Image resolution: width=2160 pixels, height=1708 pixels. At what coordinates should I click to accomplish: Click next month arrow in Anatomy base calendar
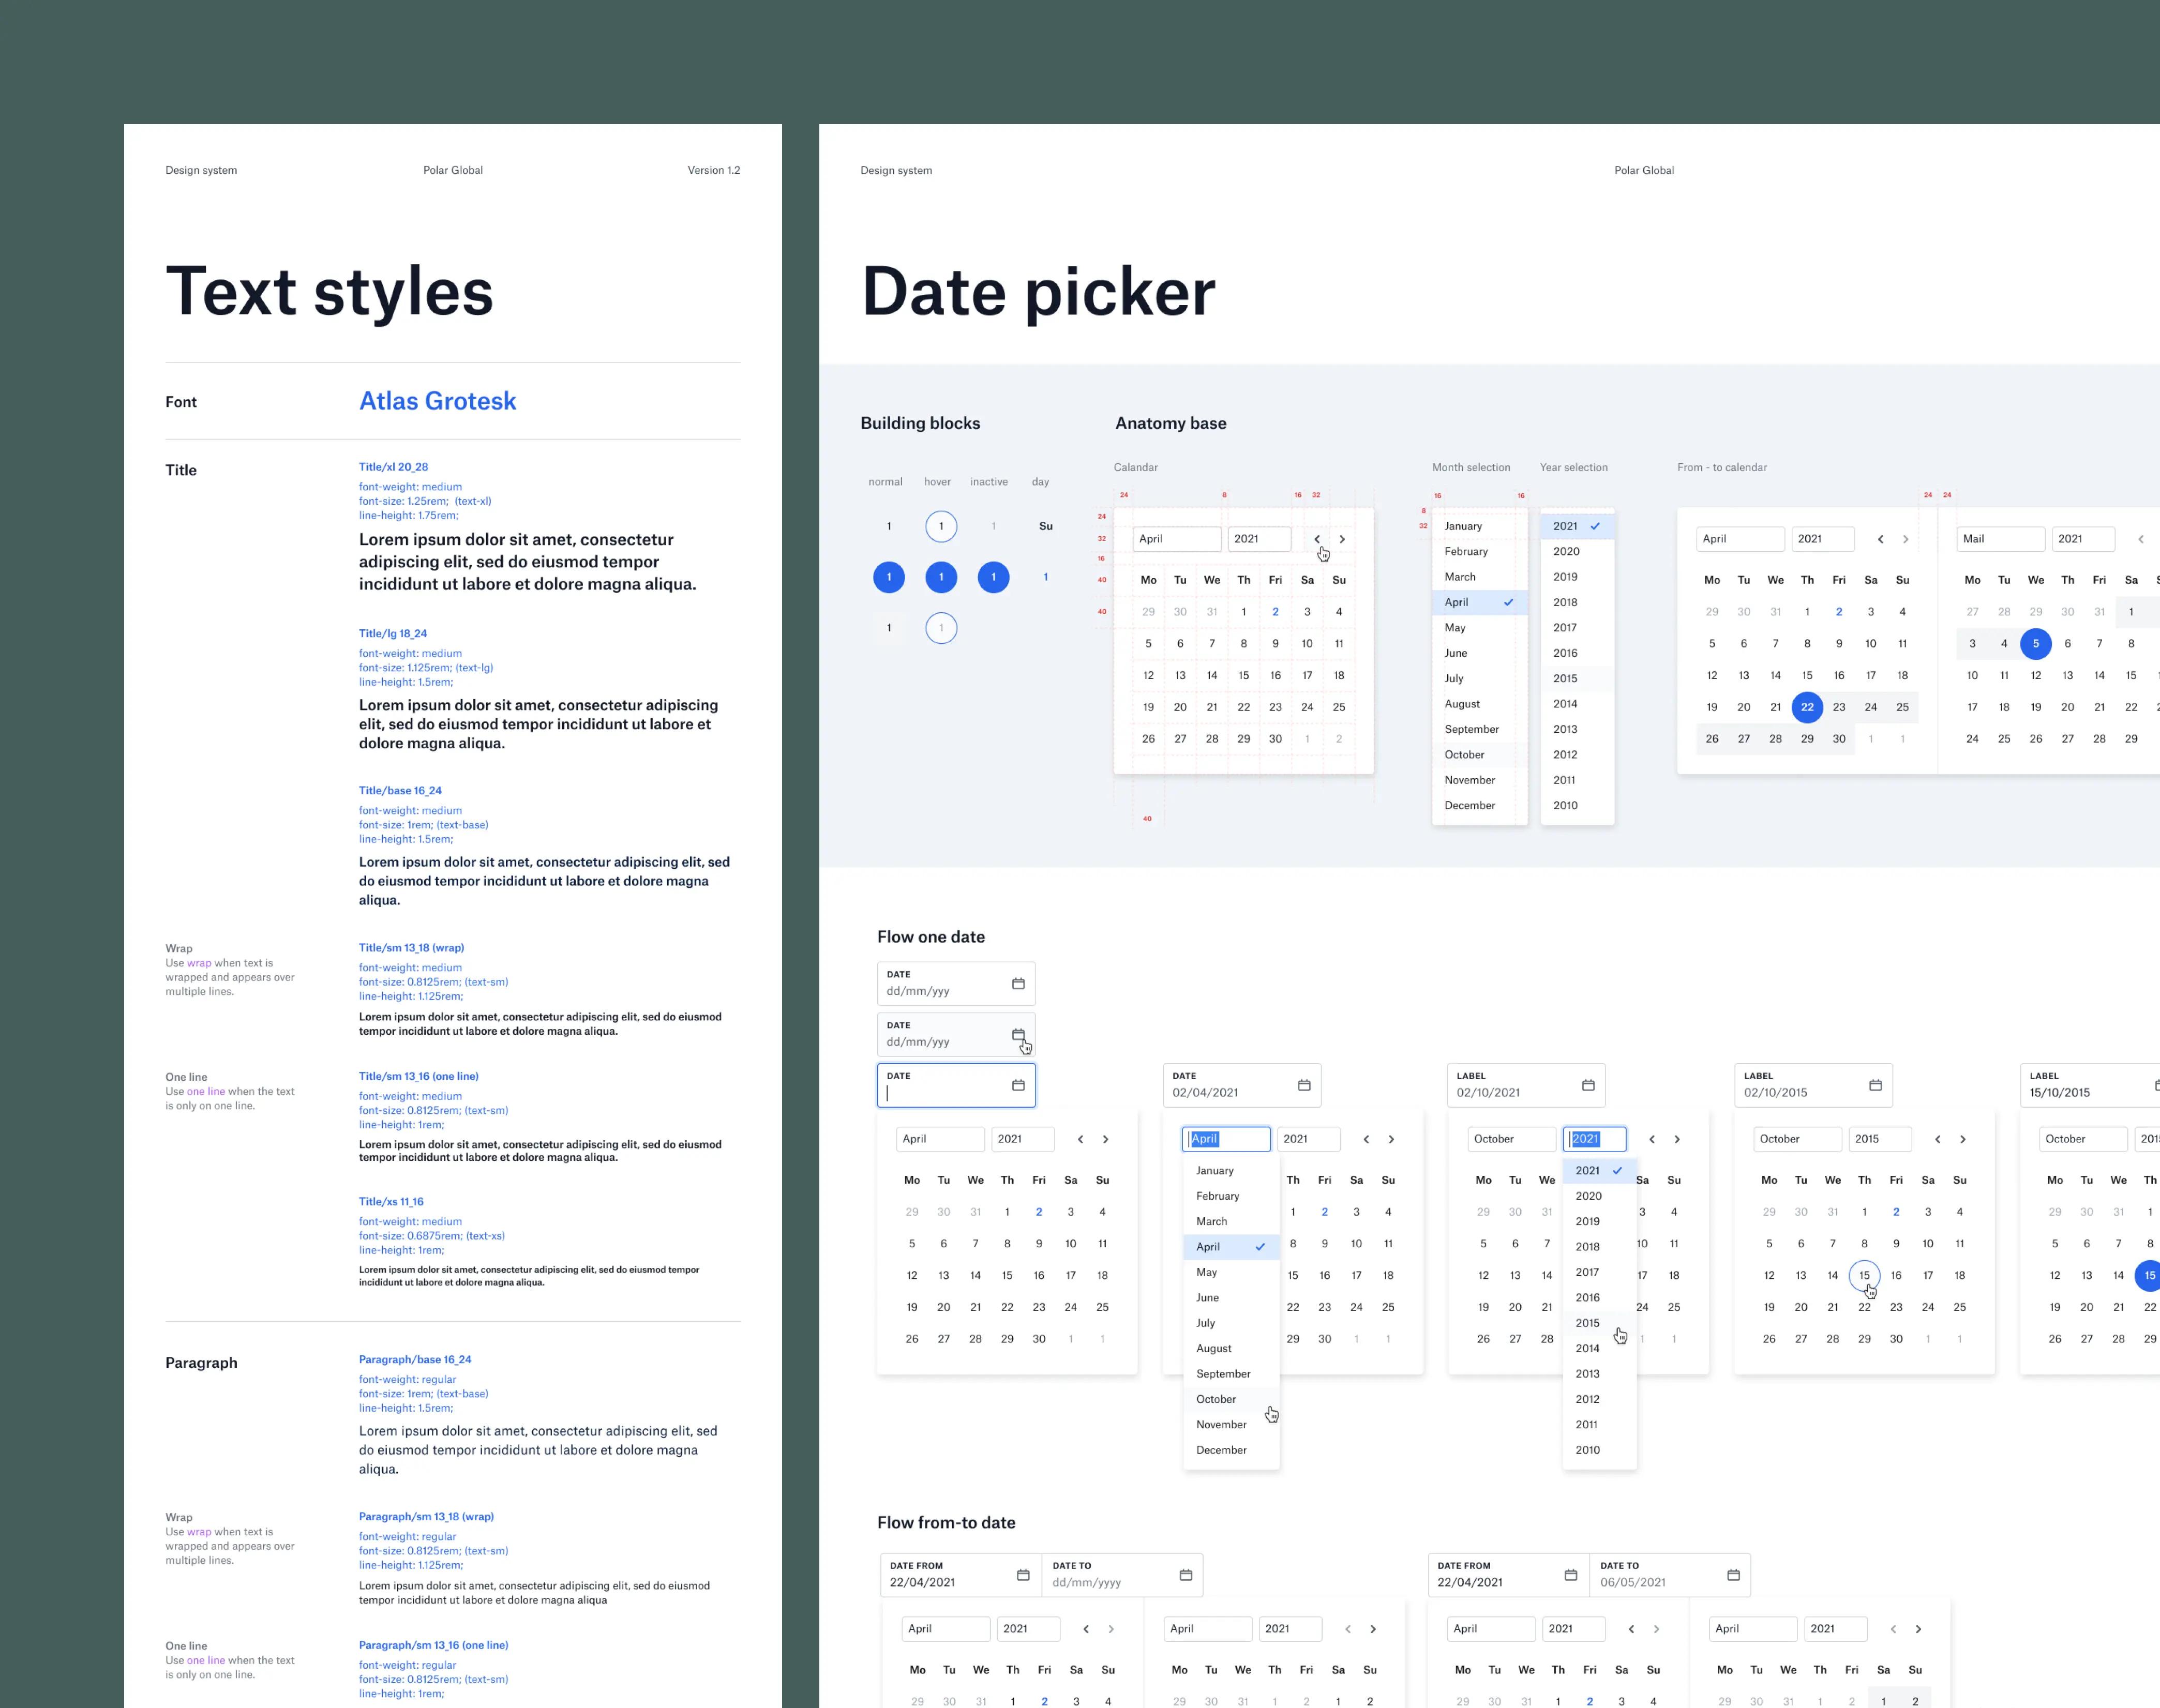pyautogui.click(x=1342, y=539)
